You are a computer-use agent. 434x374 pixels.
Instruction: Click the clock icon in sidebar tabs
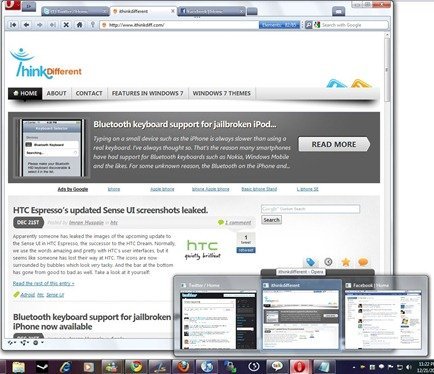[x=328, y=262]
